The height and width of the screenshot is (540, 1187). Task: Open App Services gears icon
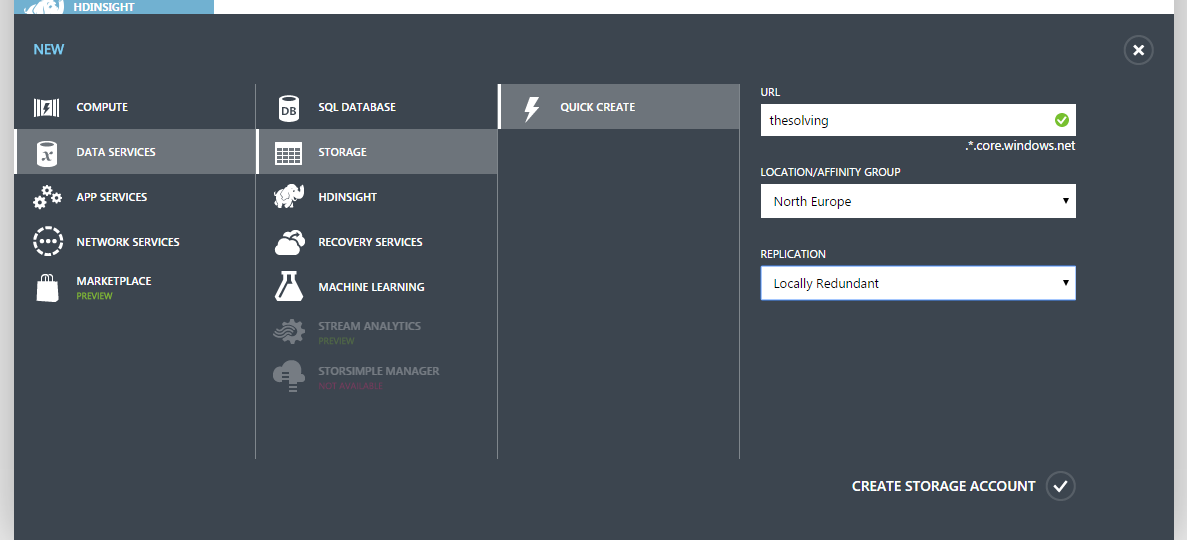[47, 197]
